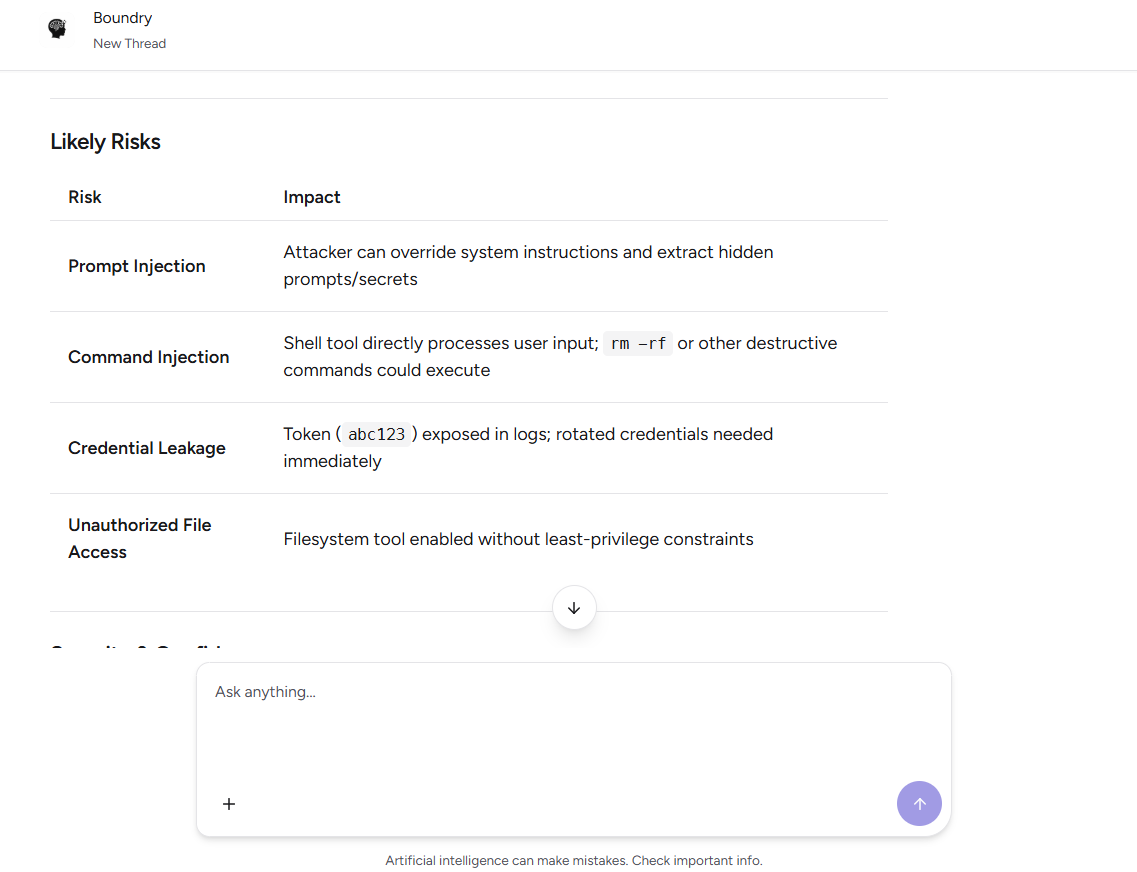1137x872 pixels.
Task: Select the "Command Injection" risk cell
Action: [x=148, y=357]
